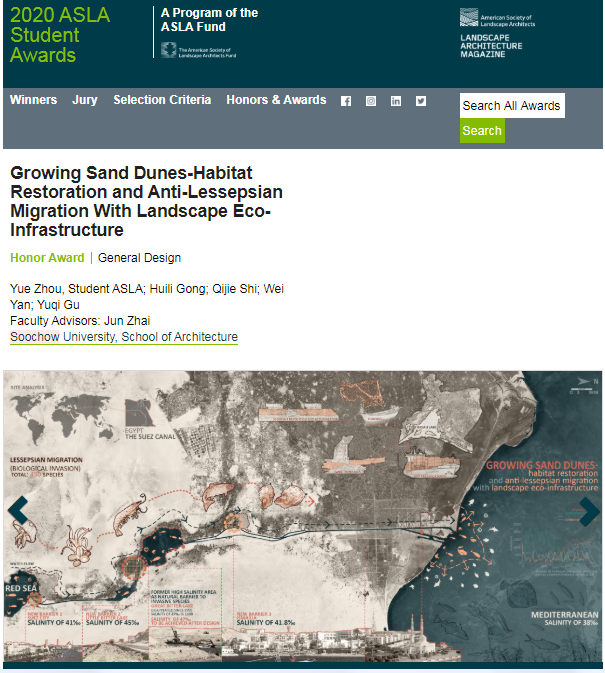Open the Selection Criteria page
This screenshot has height=673, width=605.
point(162,100)
